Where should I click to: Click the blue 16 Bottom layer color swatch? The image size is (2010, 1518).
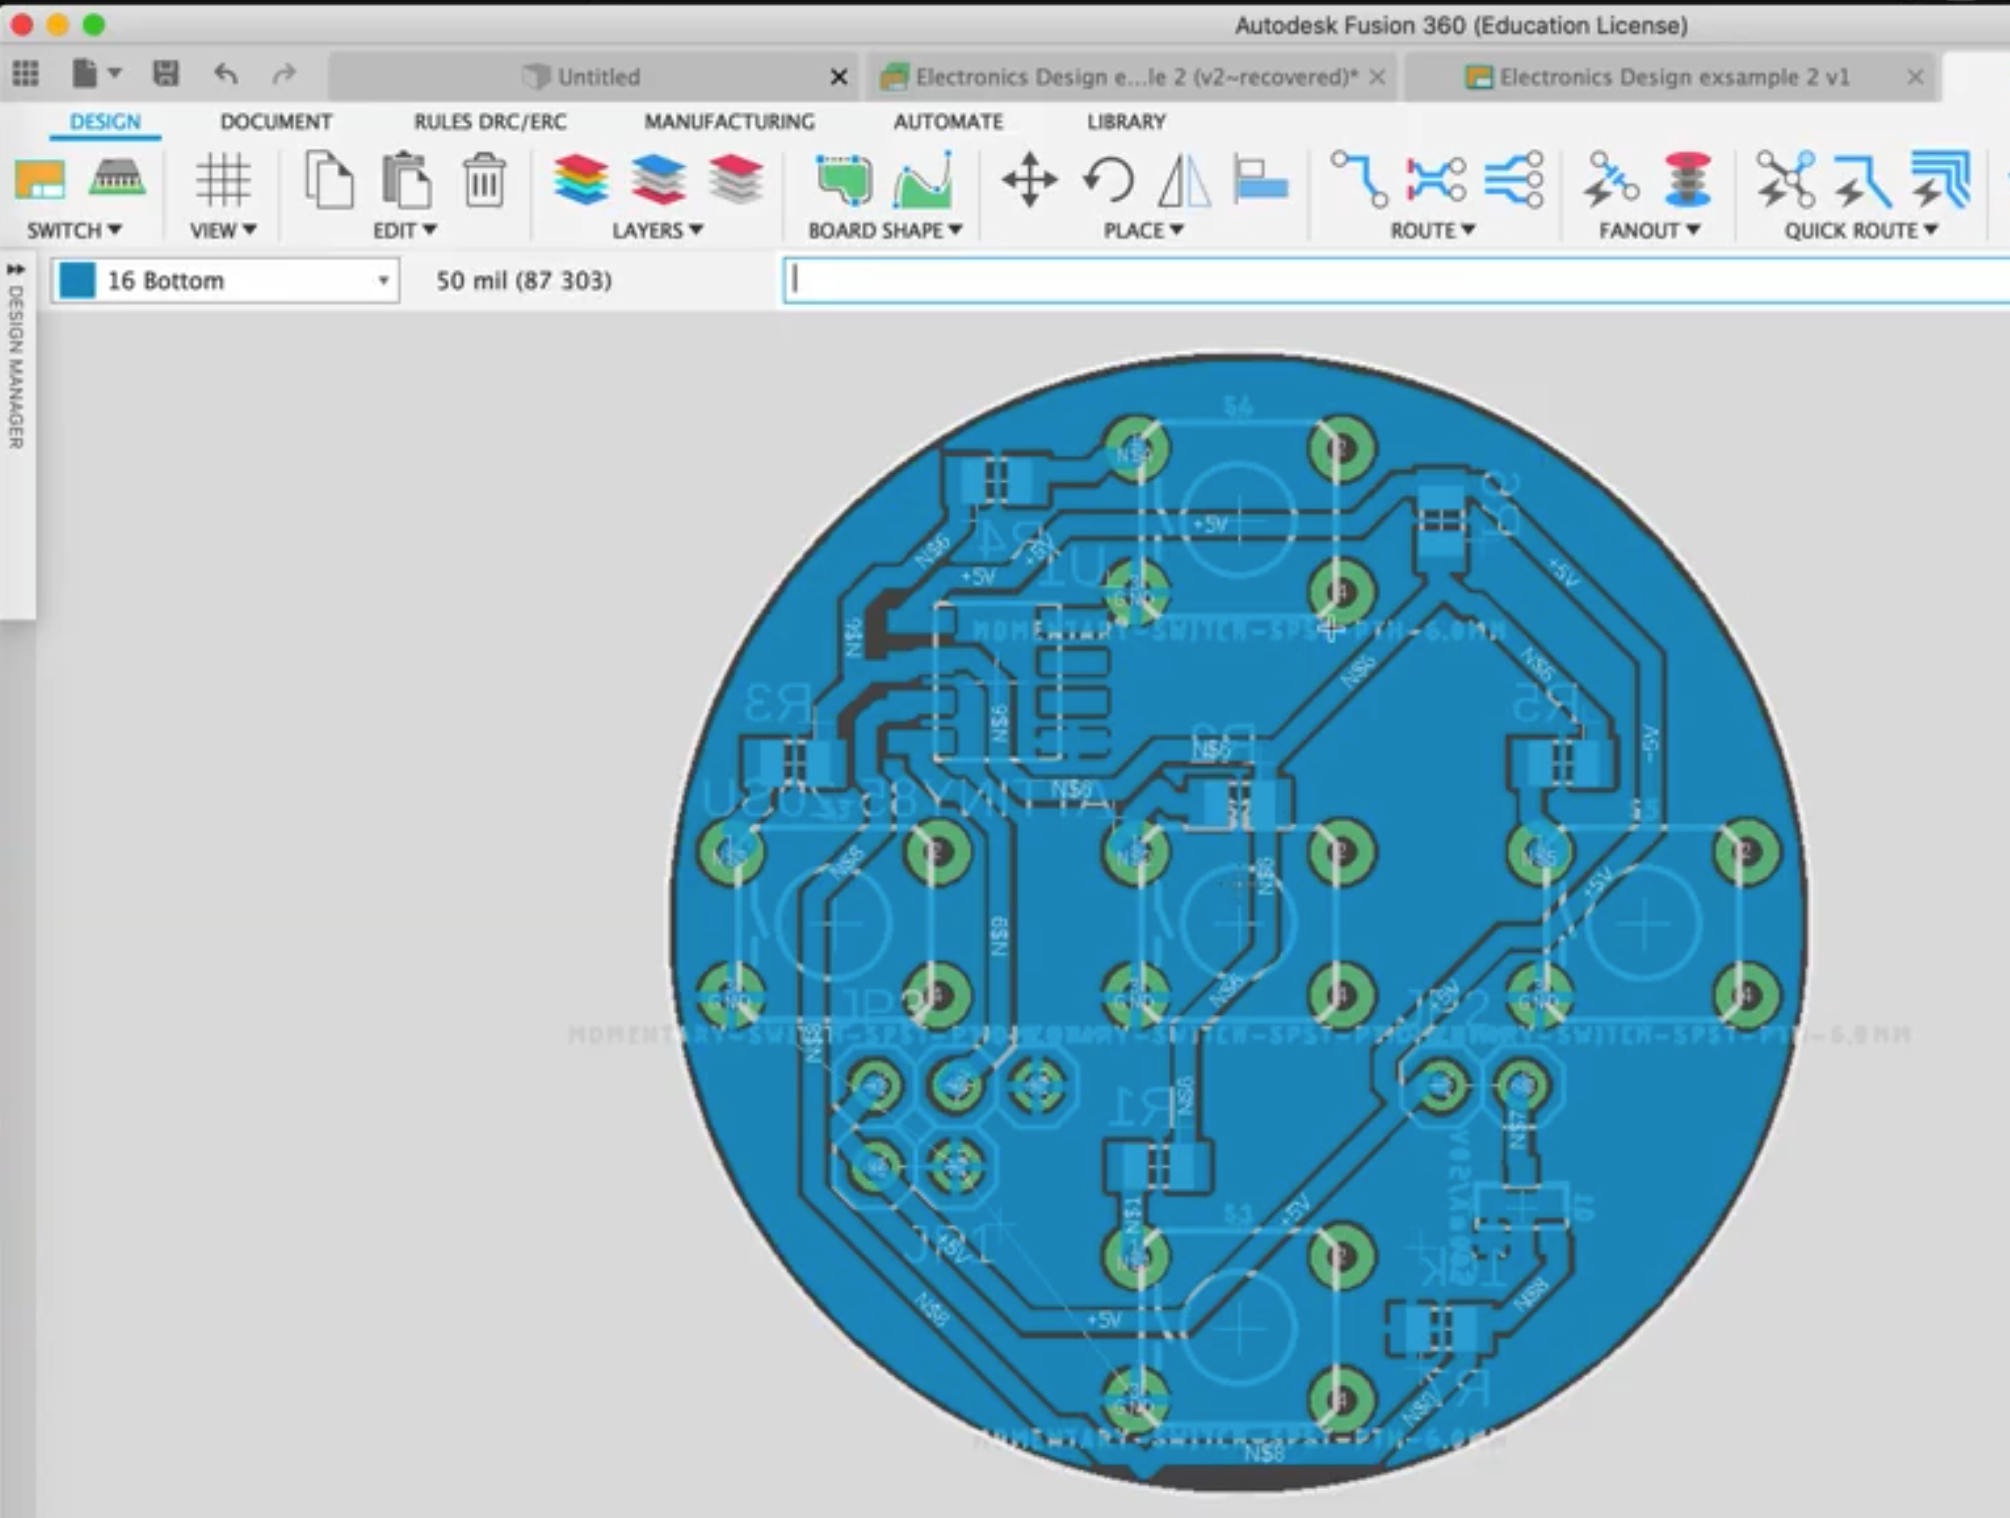point(77,281)
